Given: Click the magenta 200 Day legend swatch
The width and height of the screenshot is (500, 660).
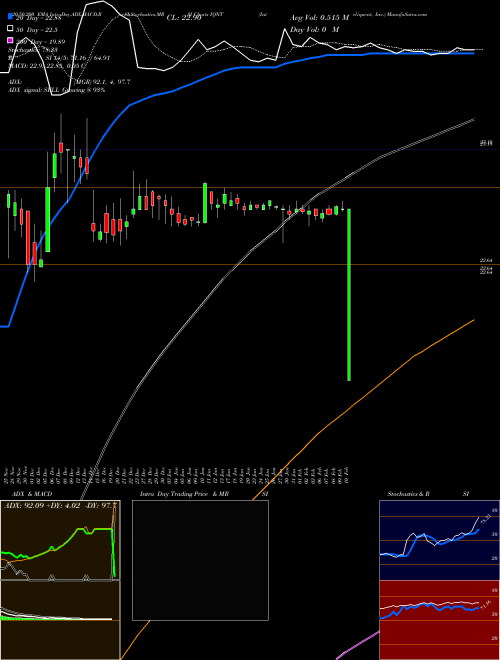Looking at the screenshot, I should (10, 41).
